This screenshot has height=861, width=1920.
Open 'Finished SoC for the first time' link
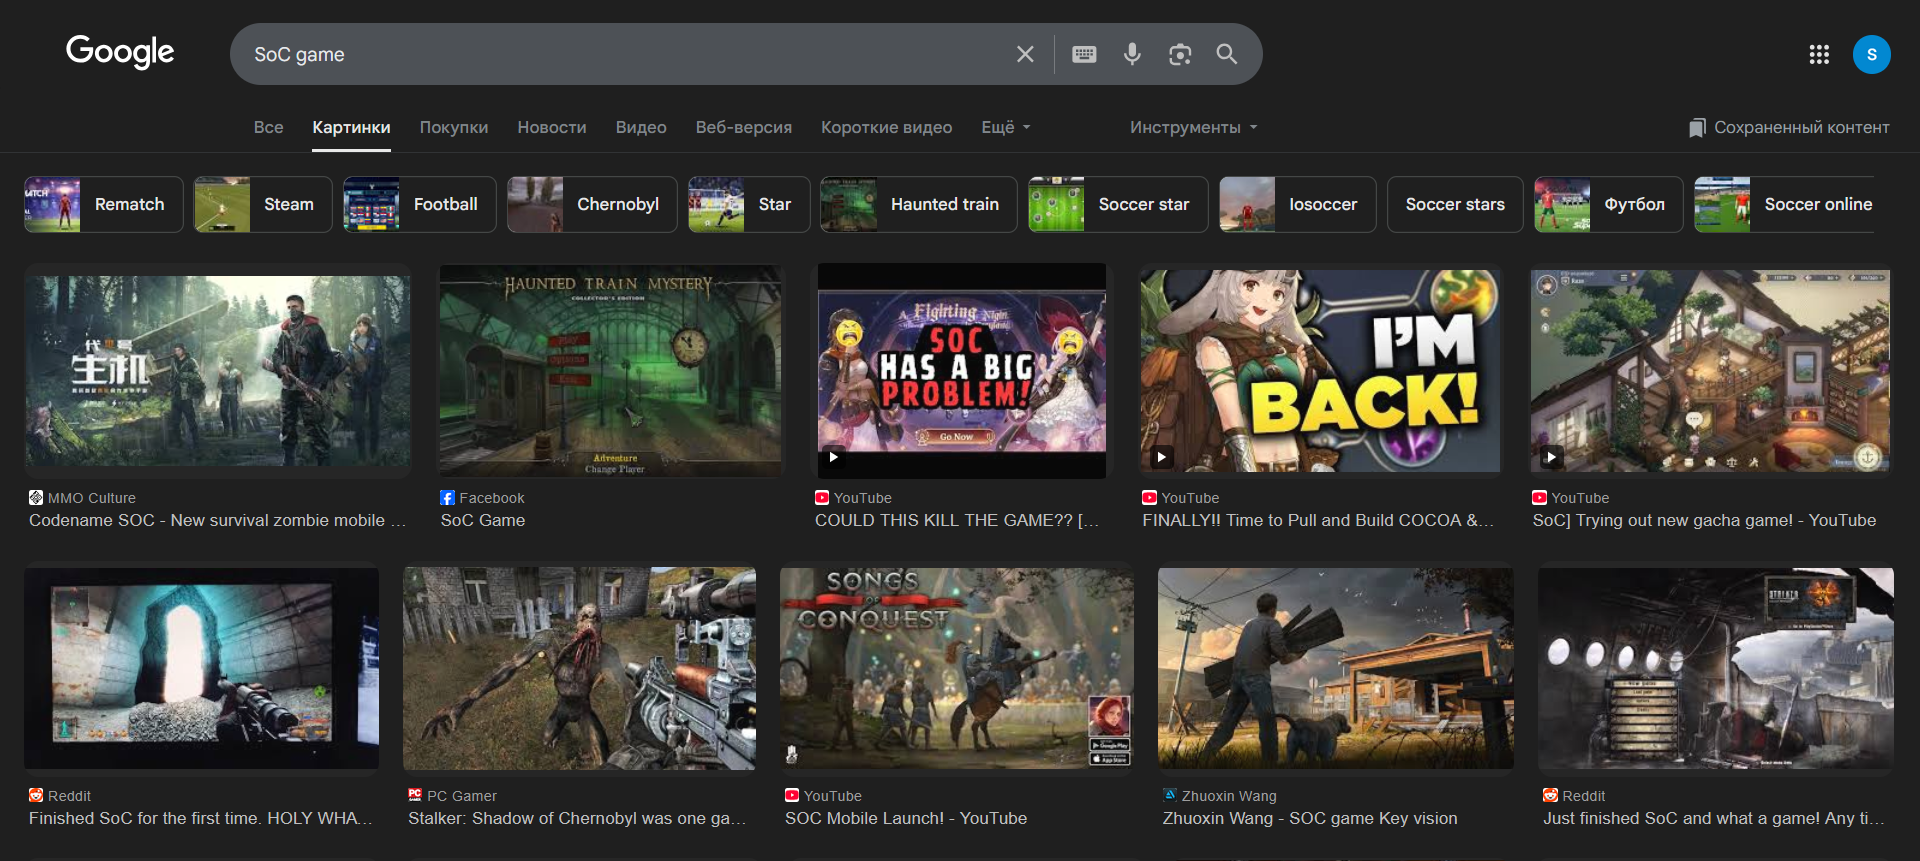[x=200, y=818]
